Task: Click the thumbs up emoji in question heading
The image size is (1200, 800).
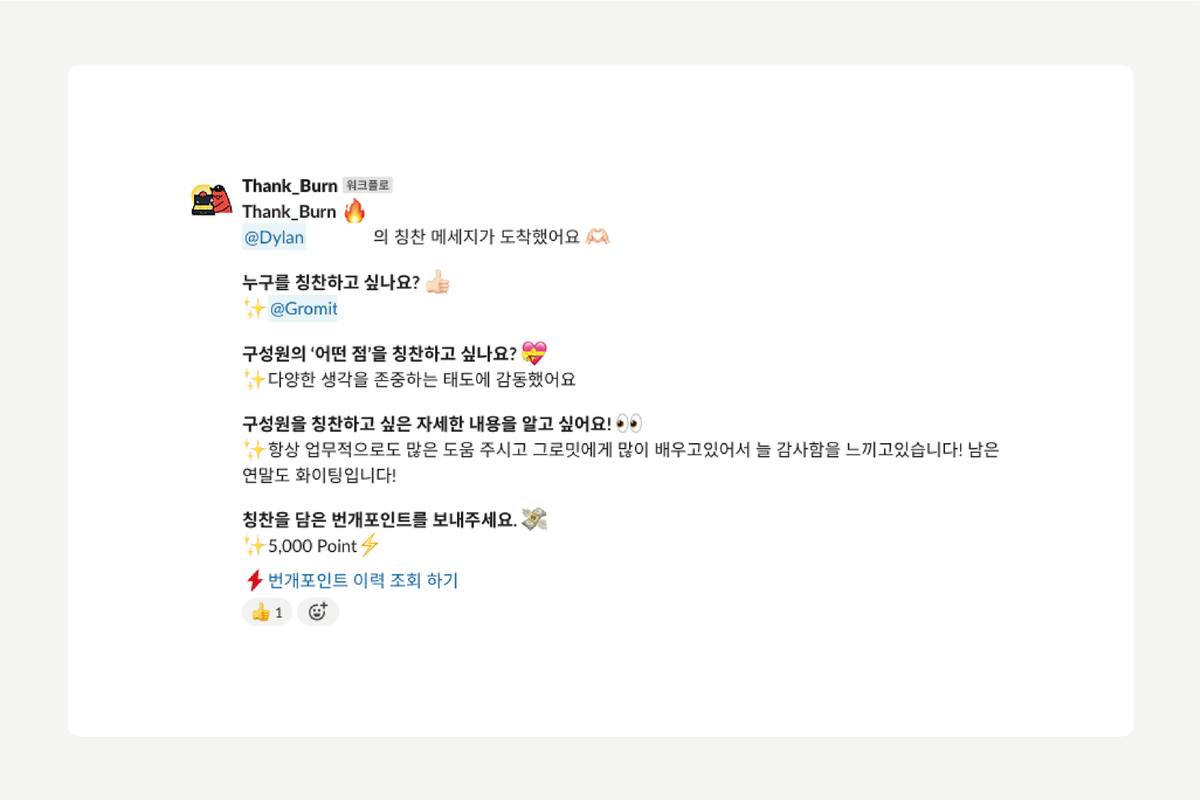Action: click(x=437, y=283)
